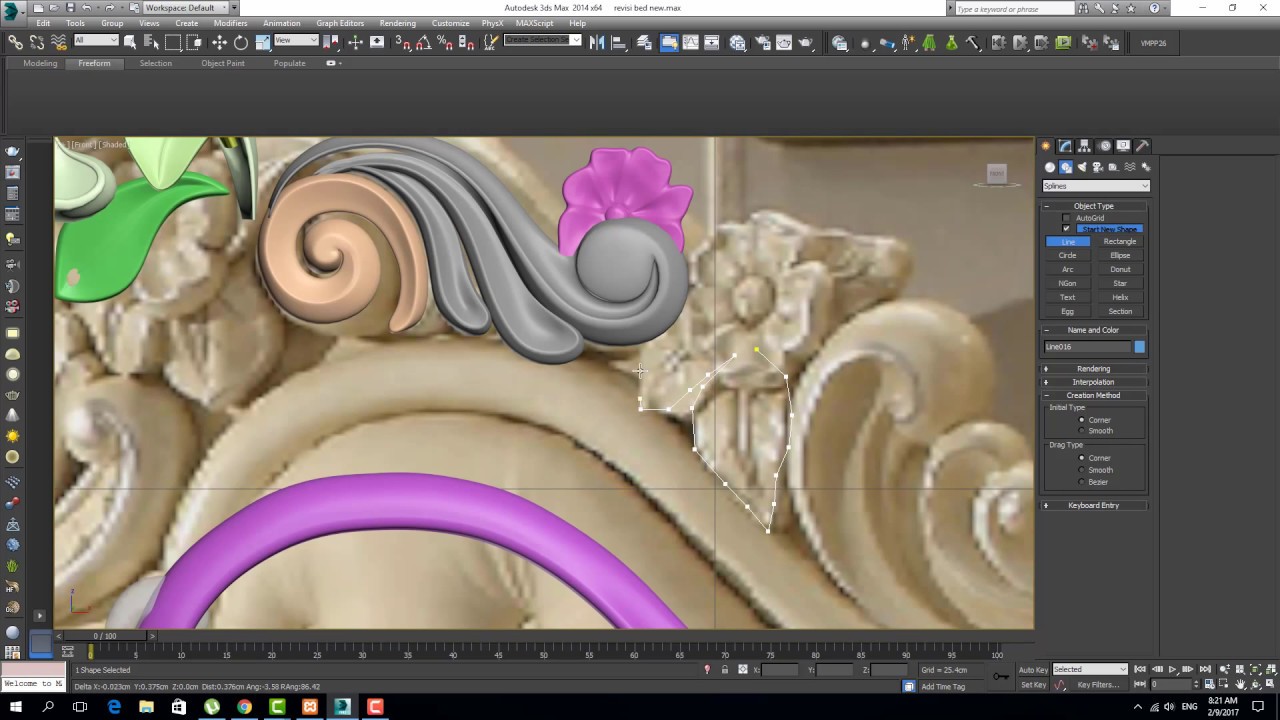Click the Circle spline button
Screen dimensions: 1280x720
1068,256
